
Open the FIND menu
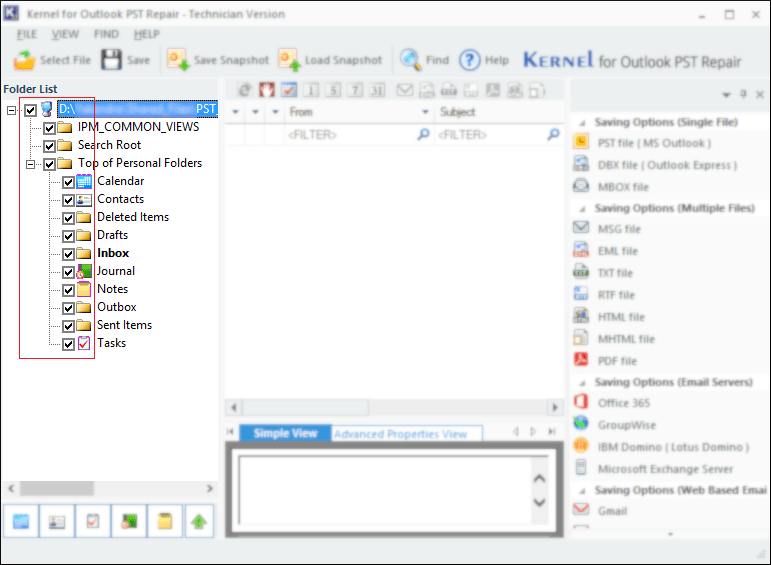(x=106, y=34)
